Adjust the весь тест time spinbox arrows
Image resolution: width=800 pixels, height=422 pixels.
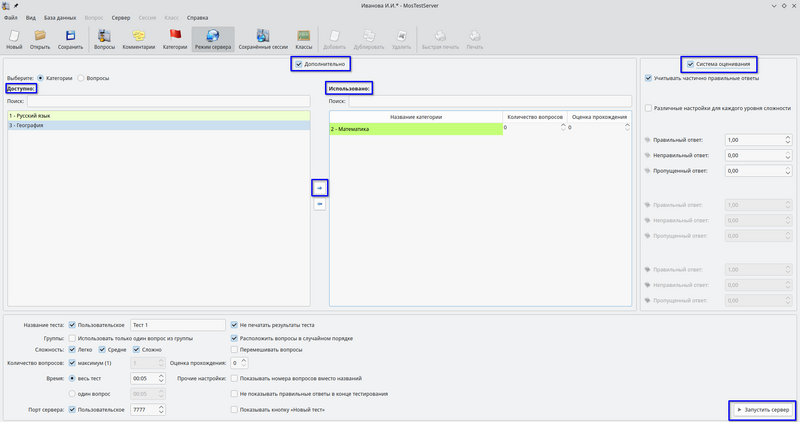[162, 379]
